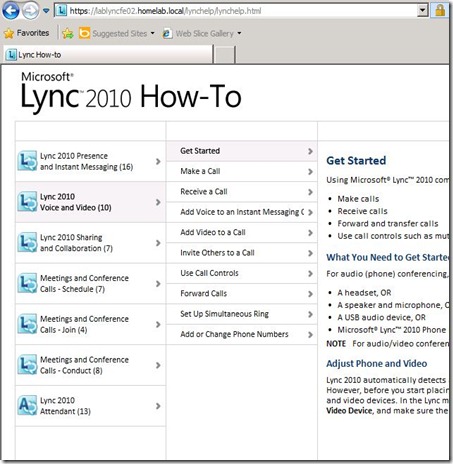Expand chevron beside Conference Calls - Schedule
The image size is (453, 464).
[158, 284]
